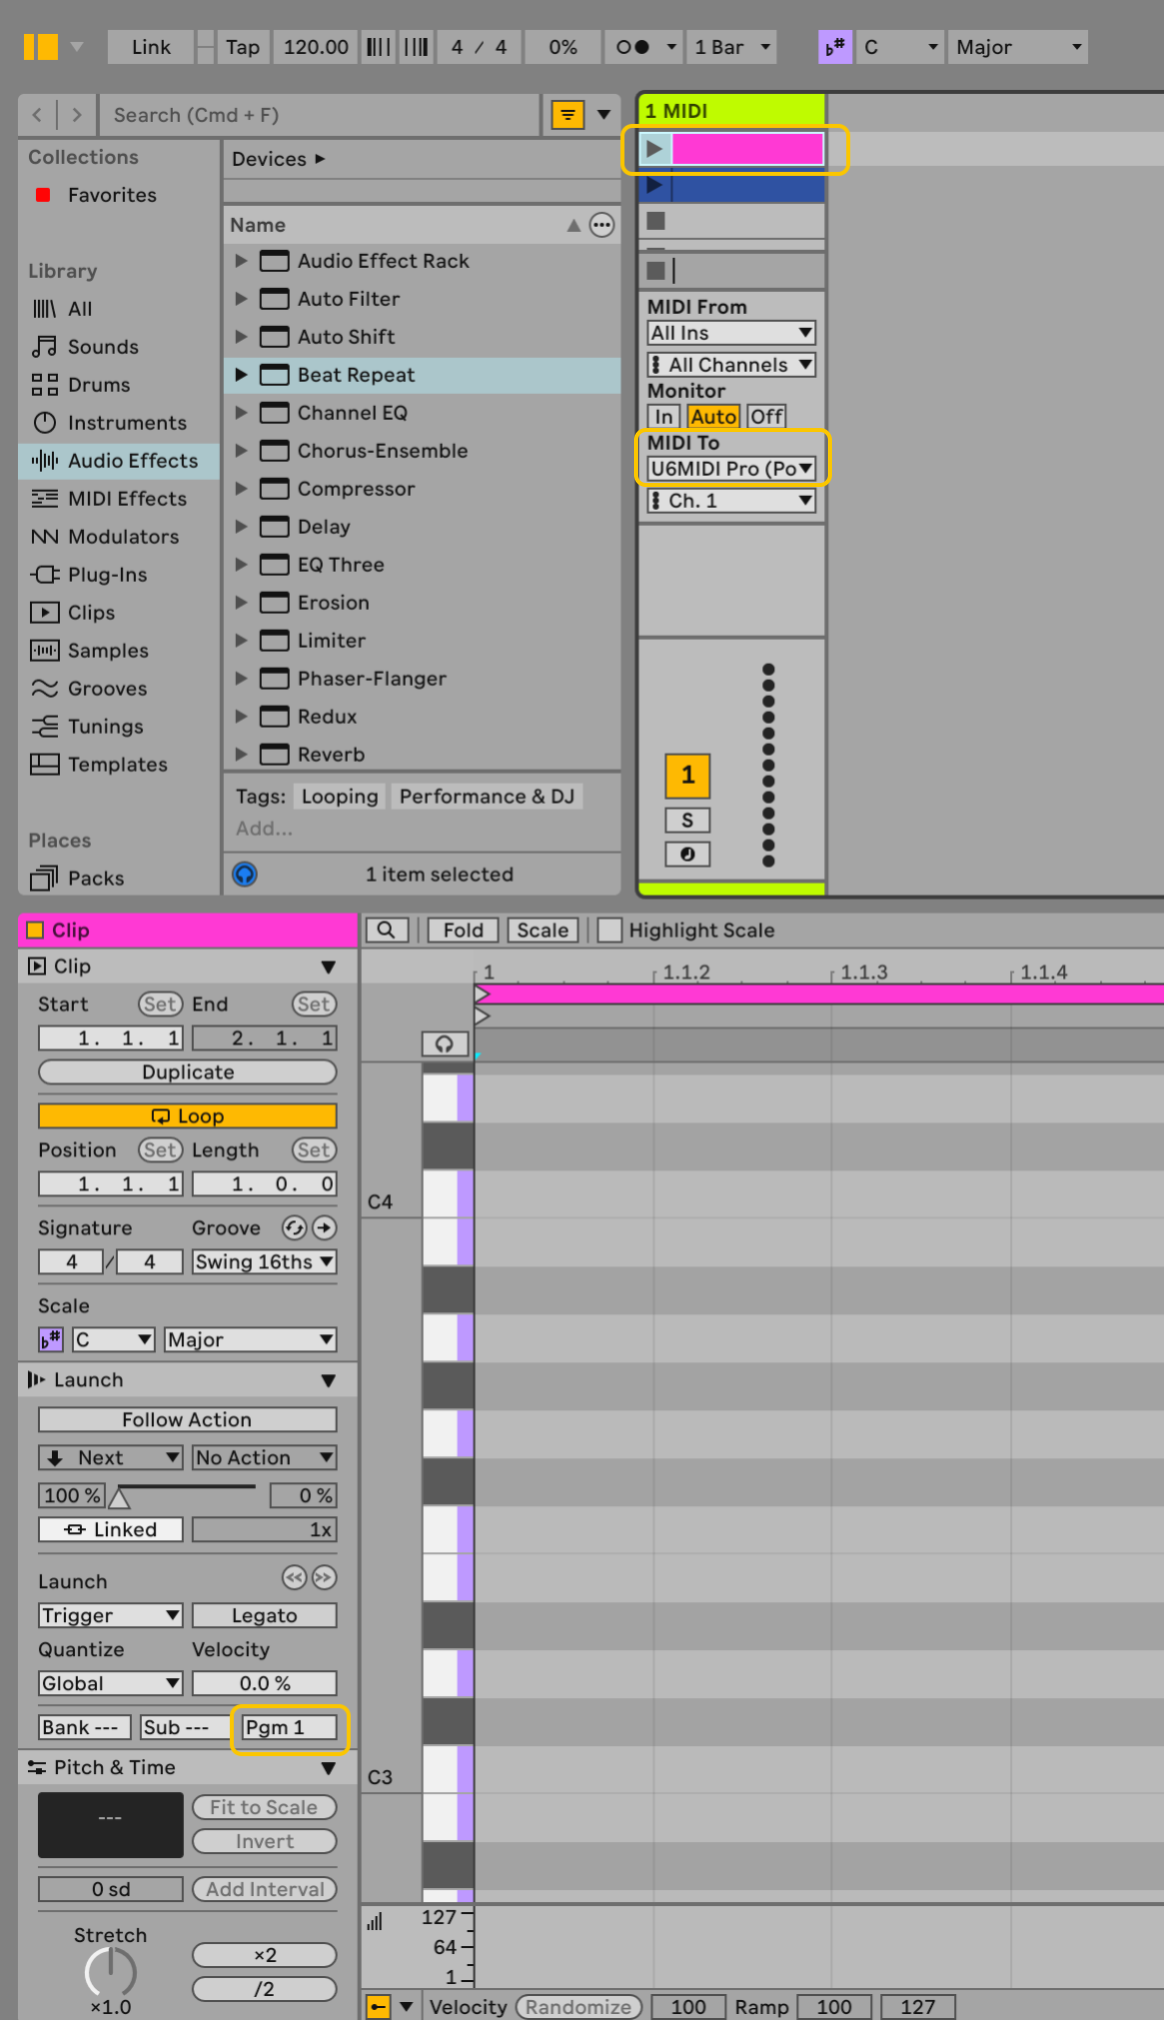Click the follow action chance slider
This screenshot has height=2020, width=1164.
point(187,1496)
